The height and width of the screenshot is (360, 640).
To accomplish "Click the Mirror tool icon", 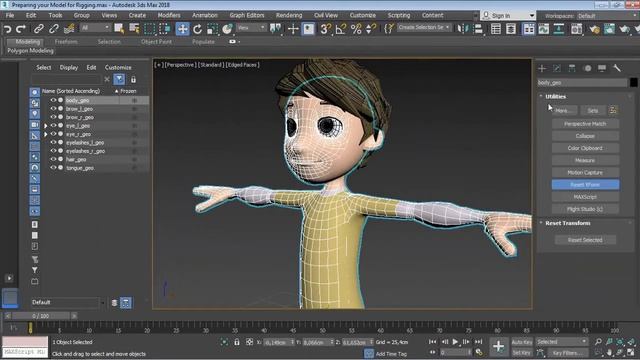I will 462,29.
